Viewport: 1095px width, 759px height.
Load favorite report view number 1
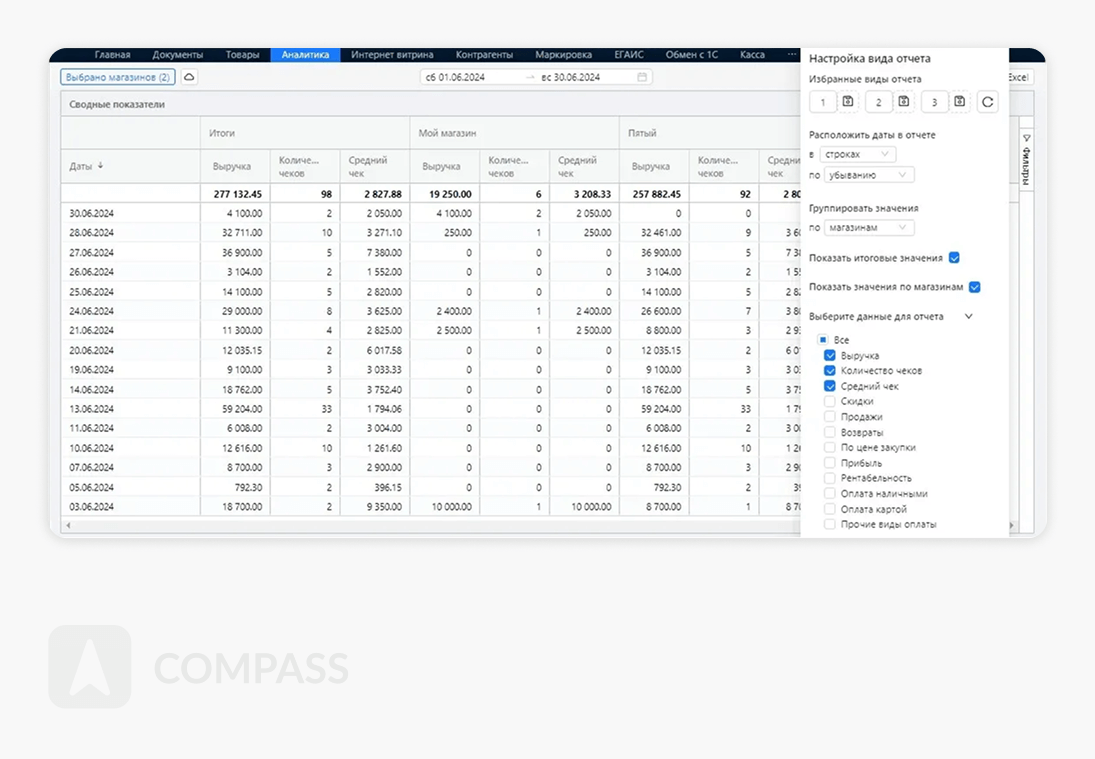point(823,102)
